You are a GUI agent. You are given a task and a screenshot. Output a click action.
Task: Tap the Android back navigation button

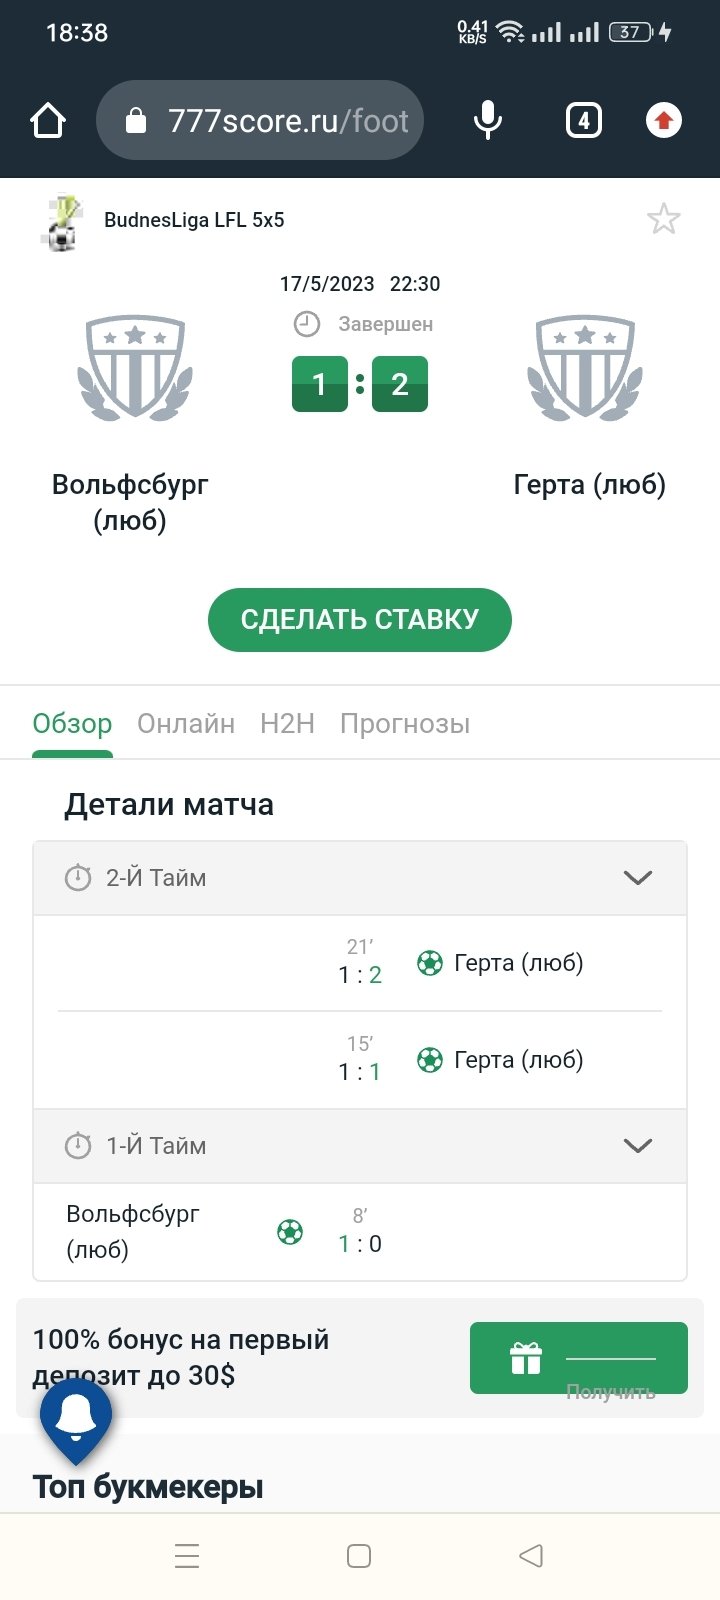click(x=531, y=1556)
